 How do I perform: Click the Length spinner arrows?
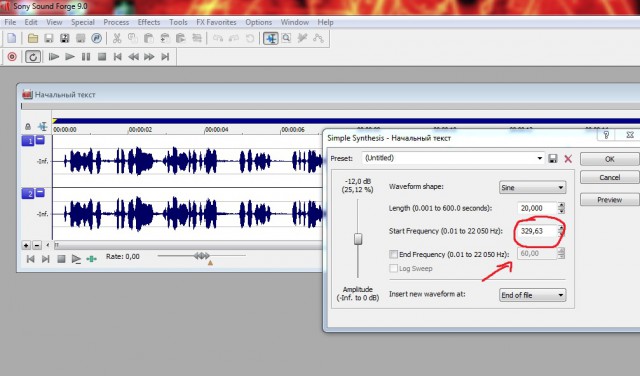pyautogui.click(x=561, y=208)
